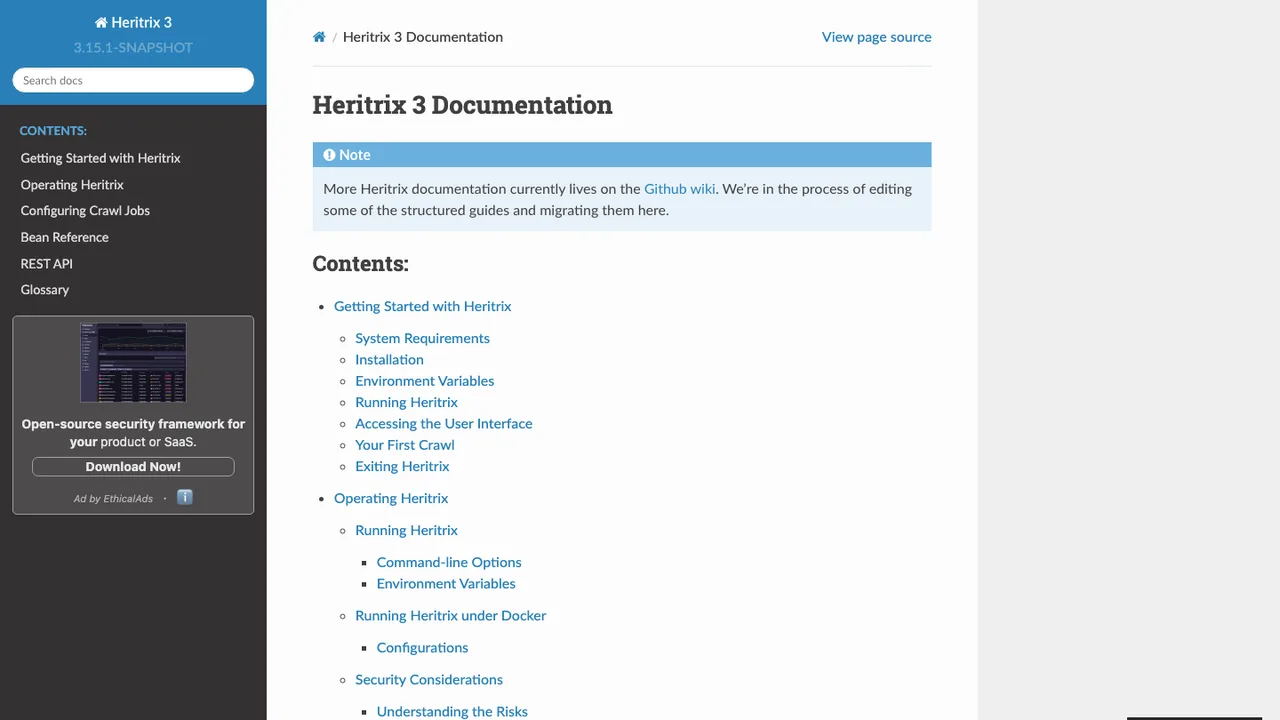The width and height of the screenshot is (1280, 720).
Task: Click the home icon in breadcrumb
Action: pos(319,37)
